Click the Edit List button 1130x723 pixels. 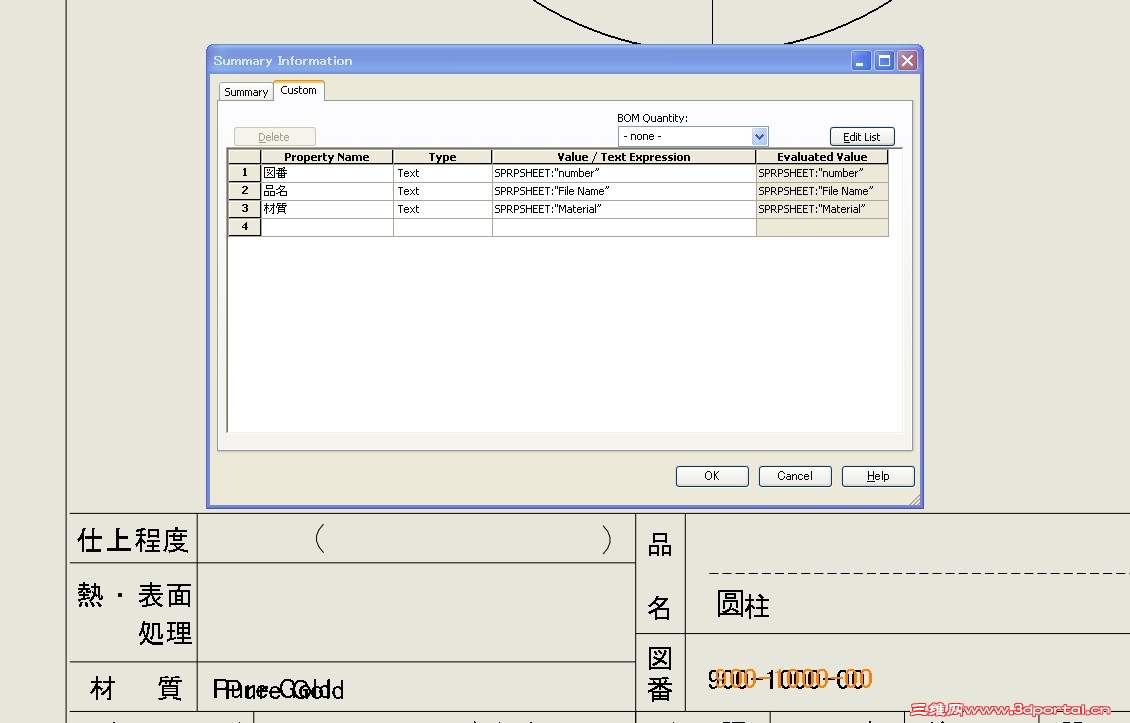(862, 136)
